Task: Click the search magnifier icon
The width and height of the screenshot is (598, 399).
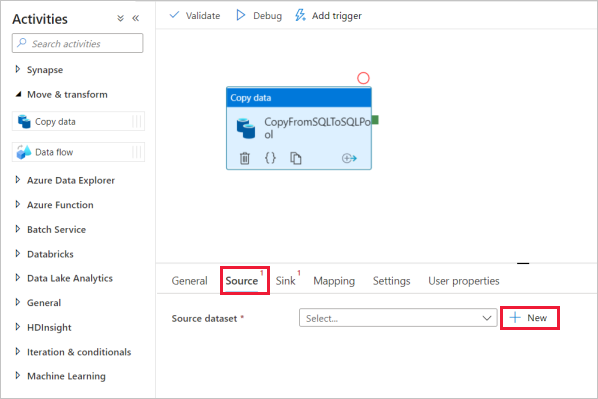Action: (22, 43)
